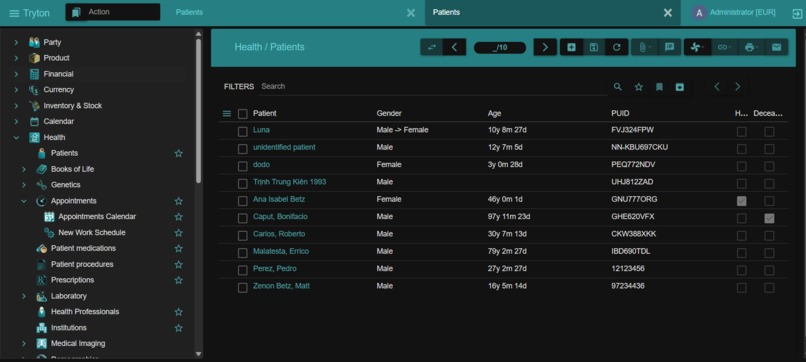
Task: Click the logout icon
Action: click(x=797, y=13)
